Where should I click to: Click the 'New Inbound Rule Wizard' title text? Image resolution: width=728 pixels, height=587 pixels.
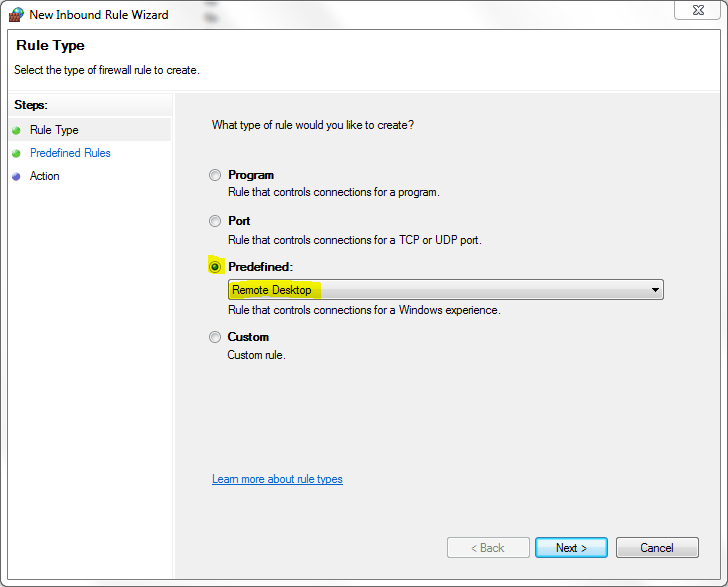98,15
